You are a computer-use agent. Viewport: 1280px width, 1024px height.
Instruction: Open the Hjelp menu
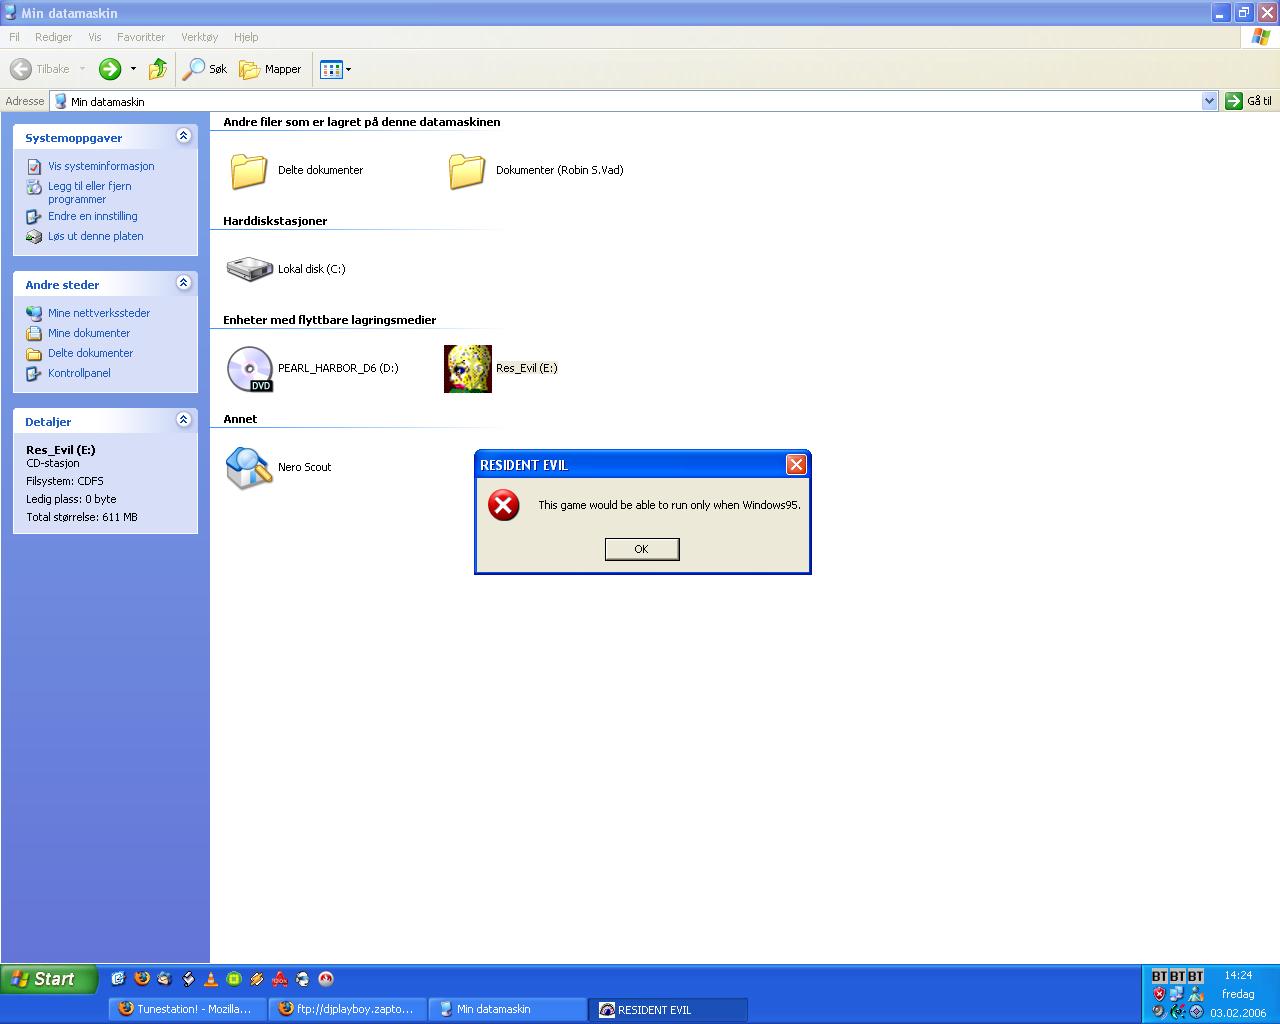246,37
